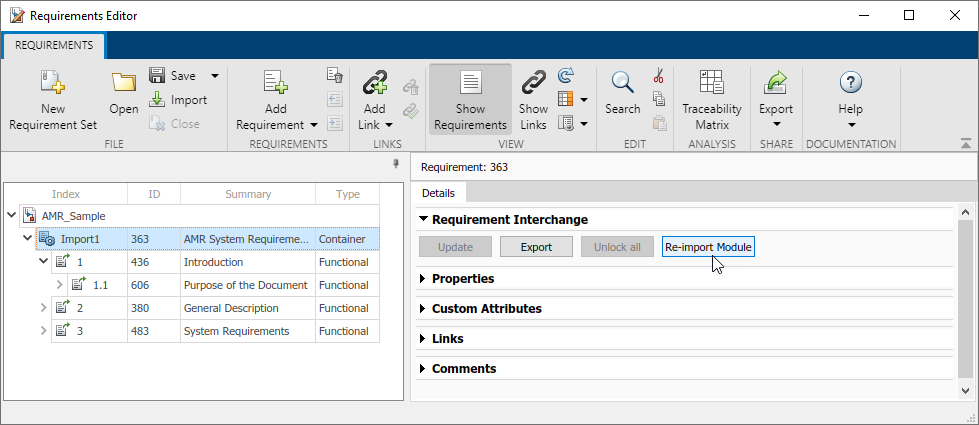Expand the Custom Attributes section
This screenshot has width=979, height=425.
424,309
